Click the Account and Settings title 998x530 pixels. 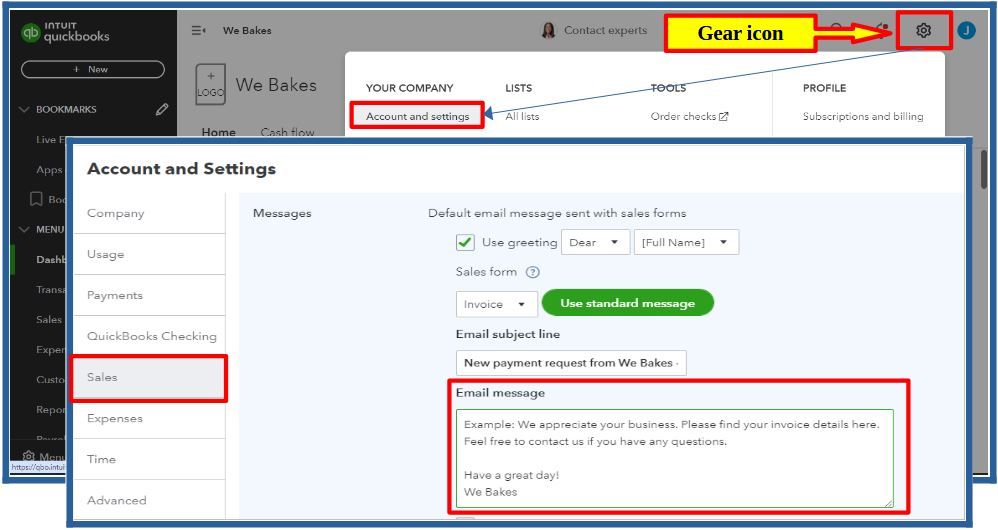click(x=181, y=169)
